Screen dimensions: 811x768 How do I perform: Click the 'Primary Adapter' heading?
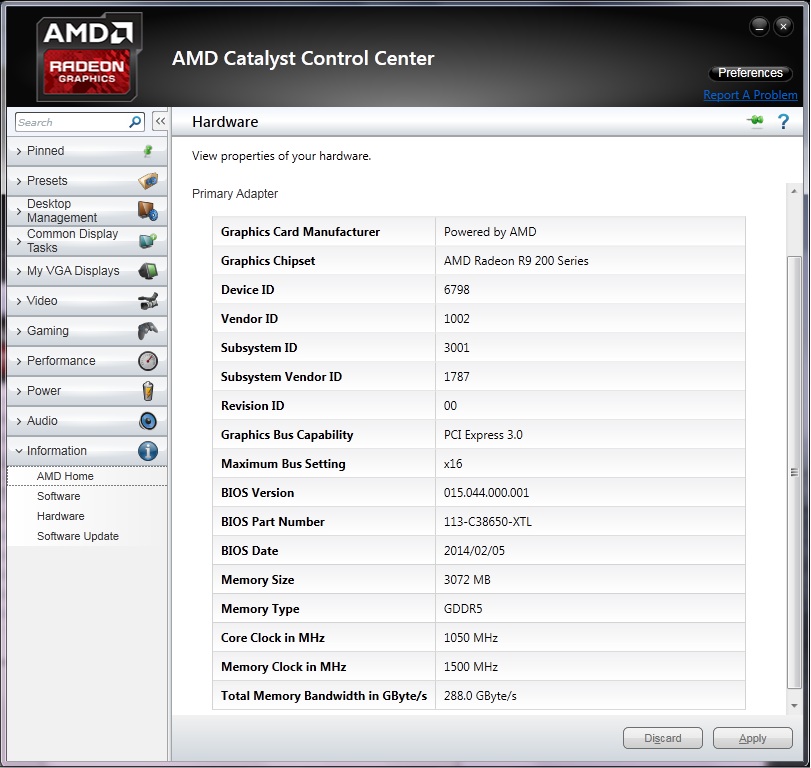tap(234, 193)
